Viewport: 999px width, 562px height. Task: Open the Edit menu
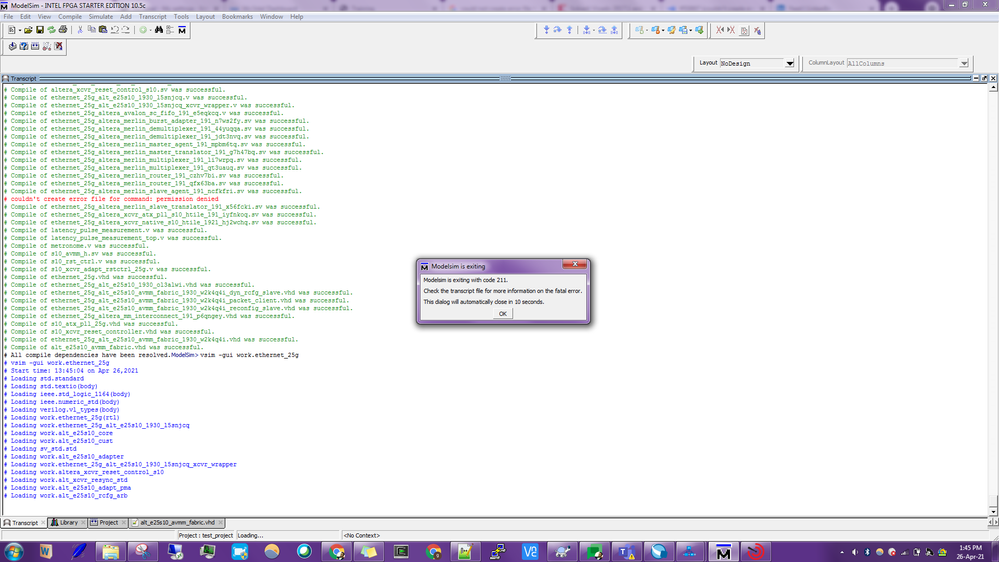(25, 17)
